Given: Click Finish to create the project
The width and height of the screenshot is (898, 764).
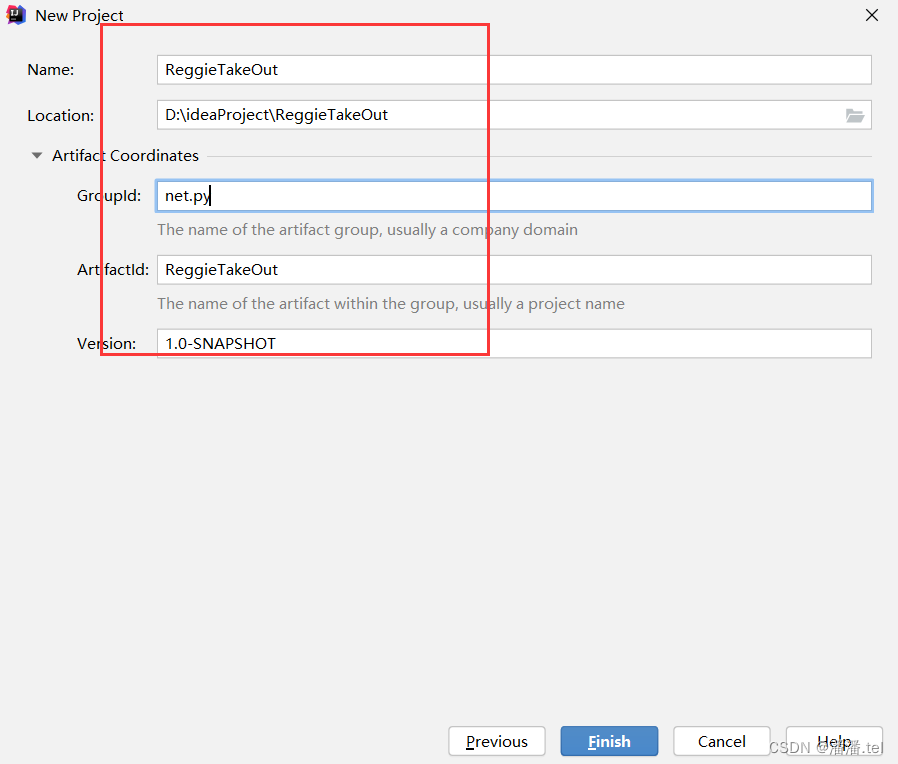Looking at the screenshot, I should (x=609, y=741).
